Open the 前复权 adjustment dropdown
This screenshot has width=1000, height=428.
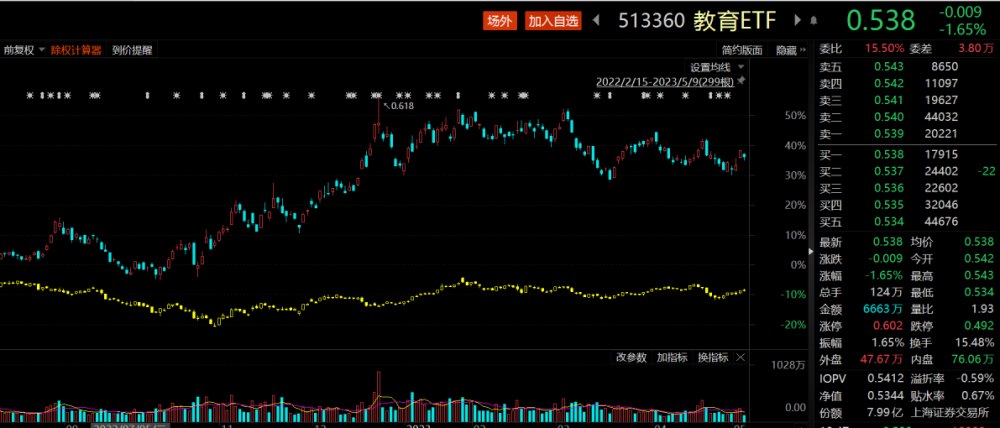pos(23,50)
